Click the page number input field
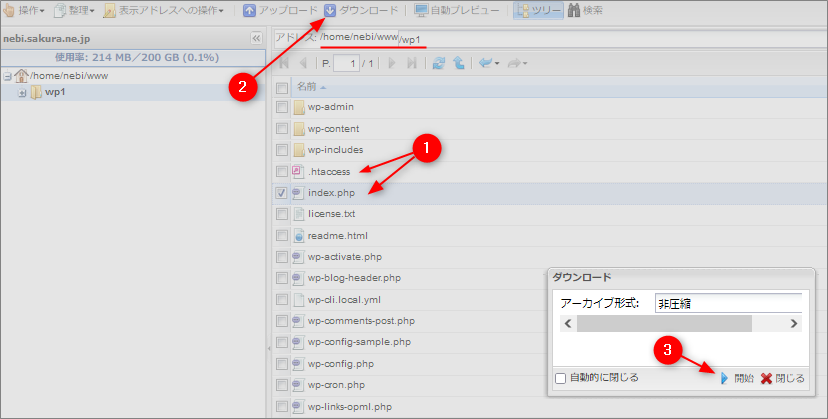This screenshot has width=828, height=419. point(346,63)
